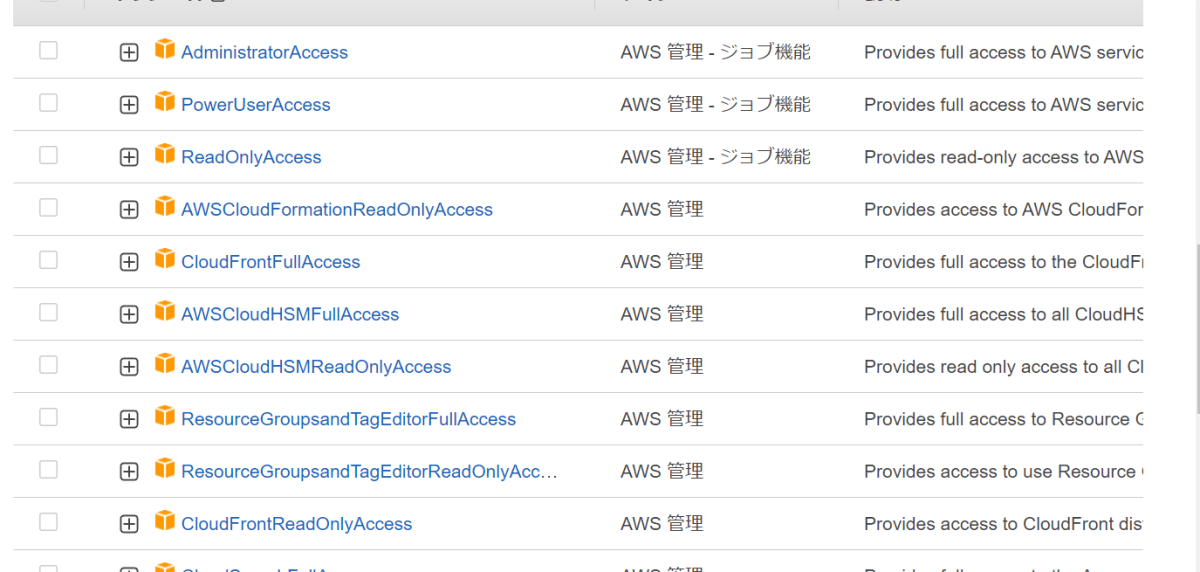
Task: Open ResourceGroupsandTagEditorReadOnlyAcc… link
Action: point(369,472)
